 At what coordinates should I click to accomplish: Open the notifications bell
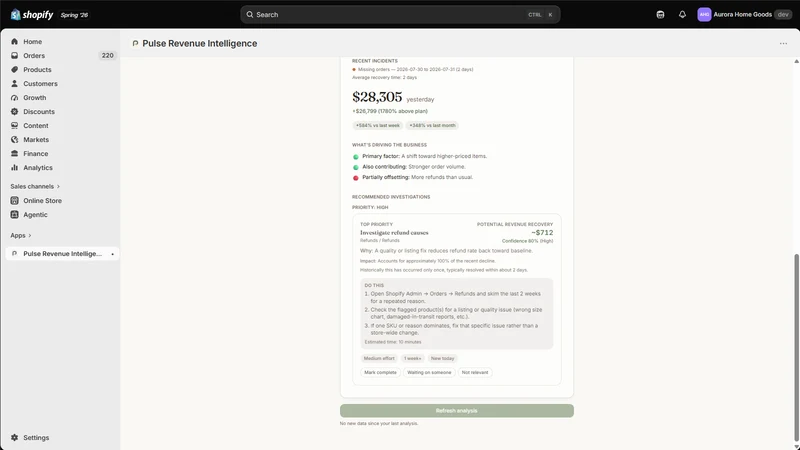[682, 14]
